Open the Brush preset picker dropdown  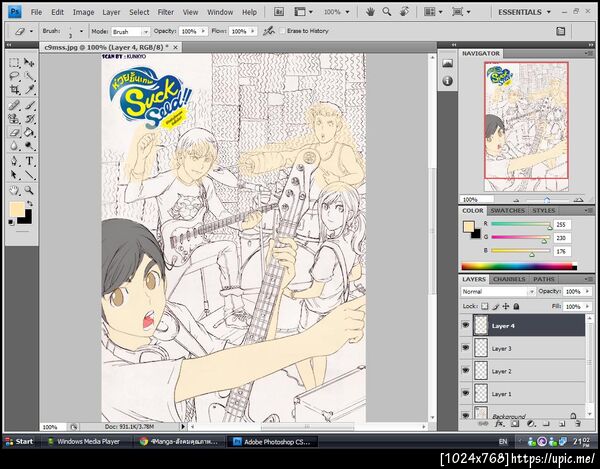click(81, 31)
